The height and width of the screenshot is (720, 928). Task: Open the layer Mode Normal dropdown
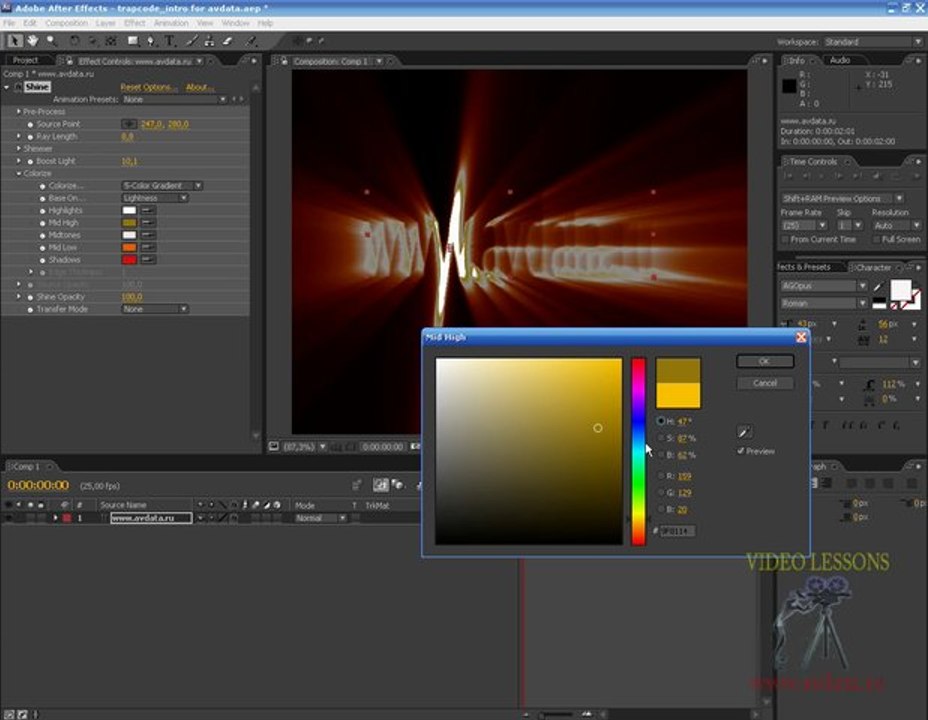point(320,518)
